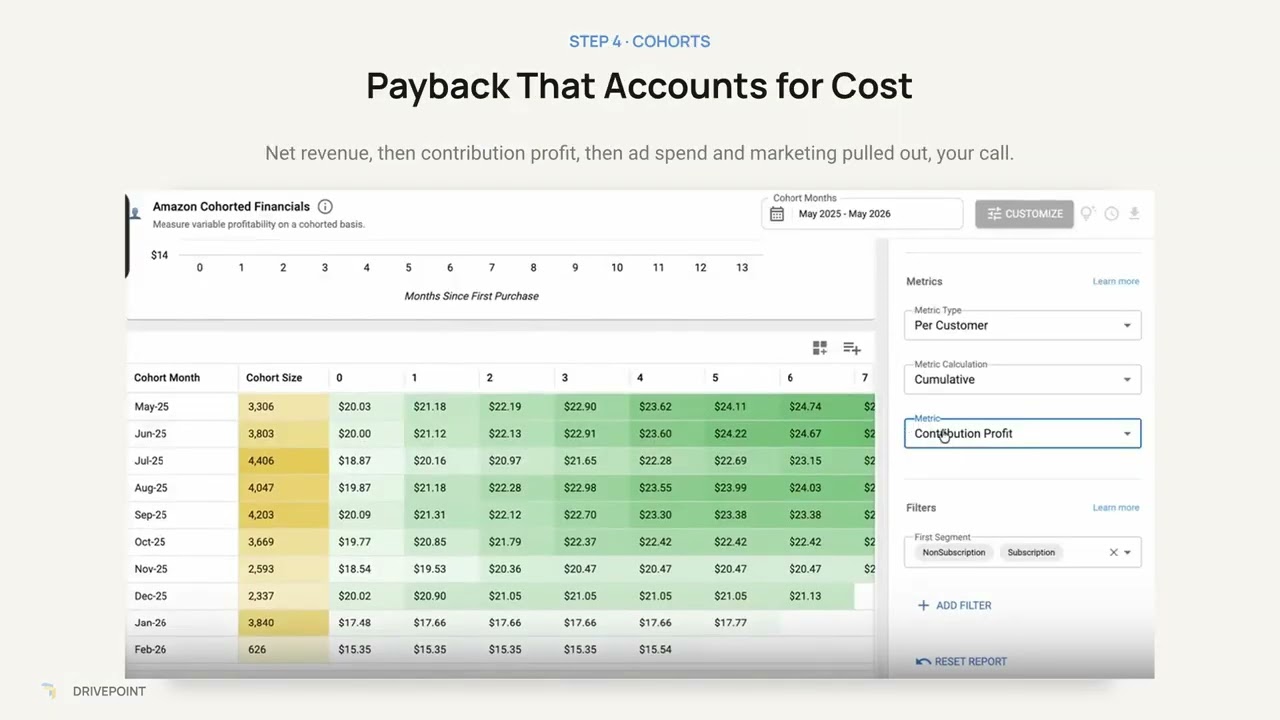The width and height of the screenshot is (1280, 720).
Task: Expand First Segment dropdown arrow
Action: (1128, 552)
